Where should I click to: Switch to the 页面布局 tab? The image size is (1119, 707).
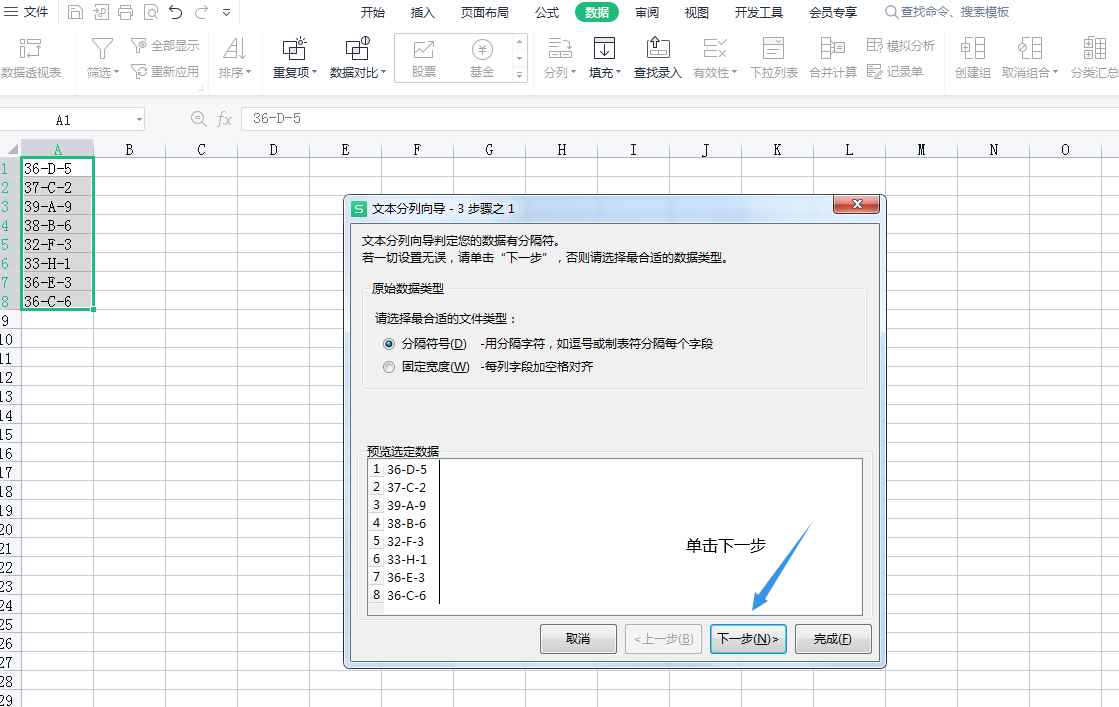coord(485,12)
